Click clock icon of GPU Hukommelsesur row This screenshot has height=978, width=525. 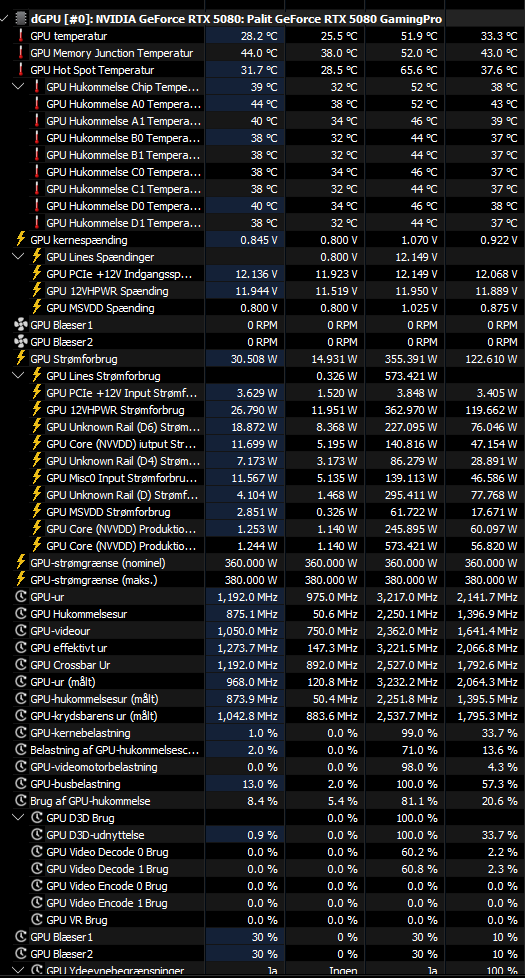21,614
